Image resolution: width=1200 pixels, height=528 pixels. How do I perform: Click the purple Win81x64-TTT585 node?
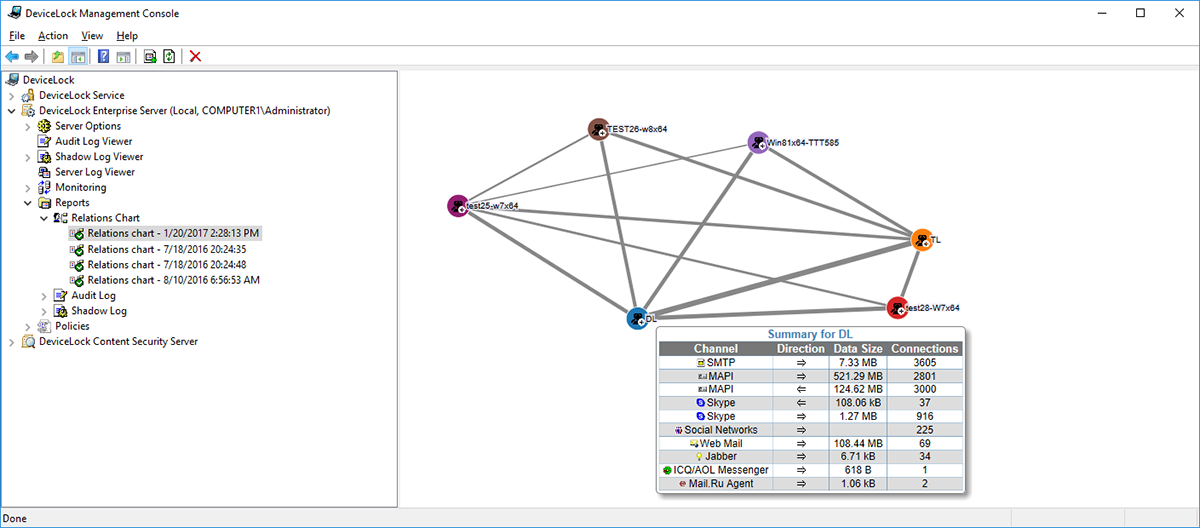tap(759, 142)
